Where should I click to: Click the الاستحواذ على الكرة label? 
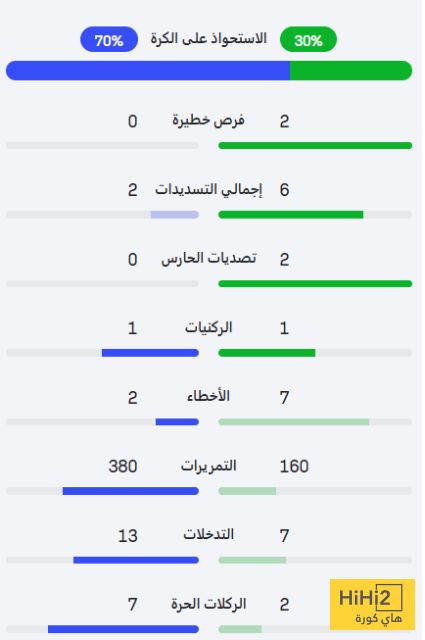pyautogui.click(x=209, y=38)
